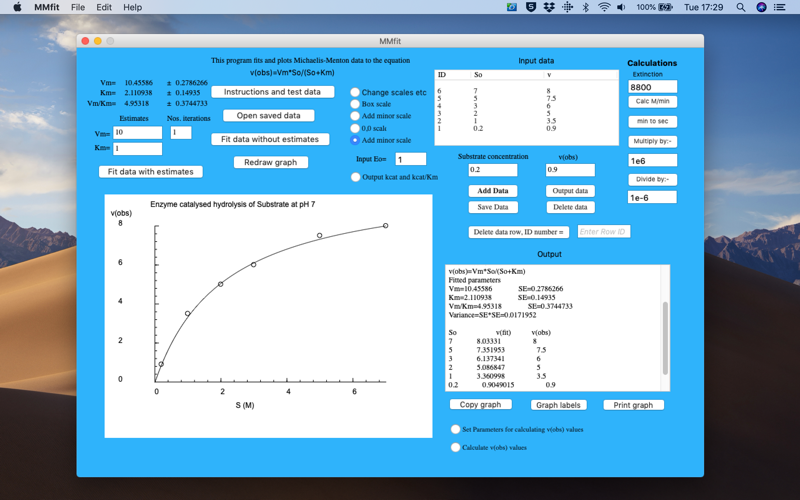Click the Print graph button
The width and height of the screenshot is (800, 500).
coord(633,405)
